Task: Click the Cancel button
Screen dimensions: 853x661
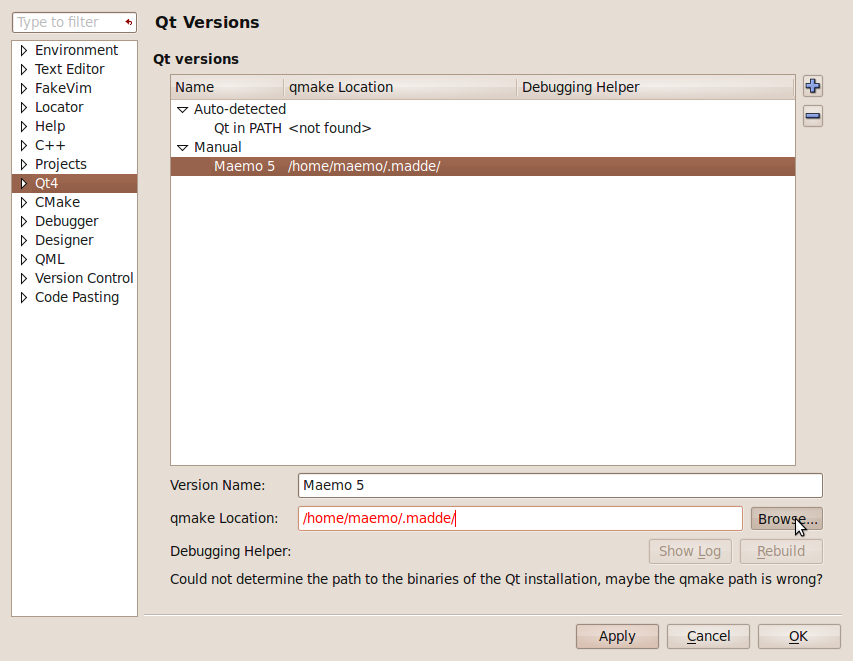Action: (x=708, y=636)
